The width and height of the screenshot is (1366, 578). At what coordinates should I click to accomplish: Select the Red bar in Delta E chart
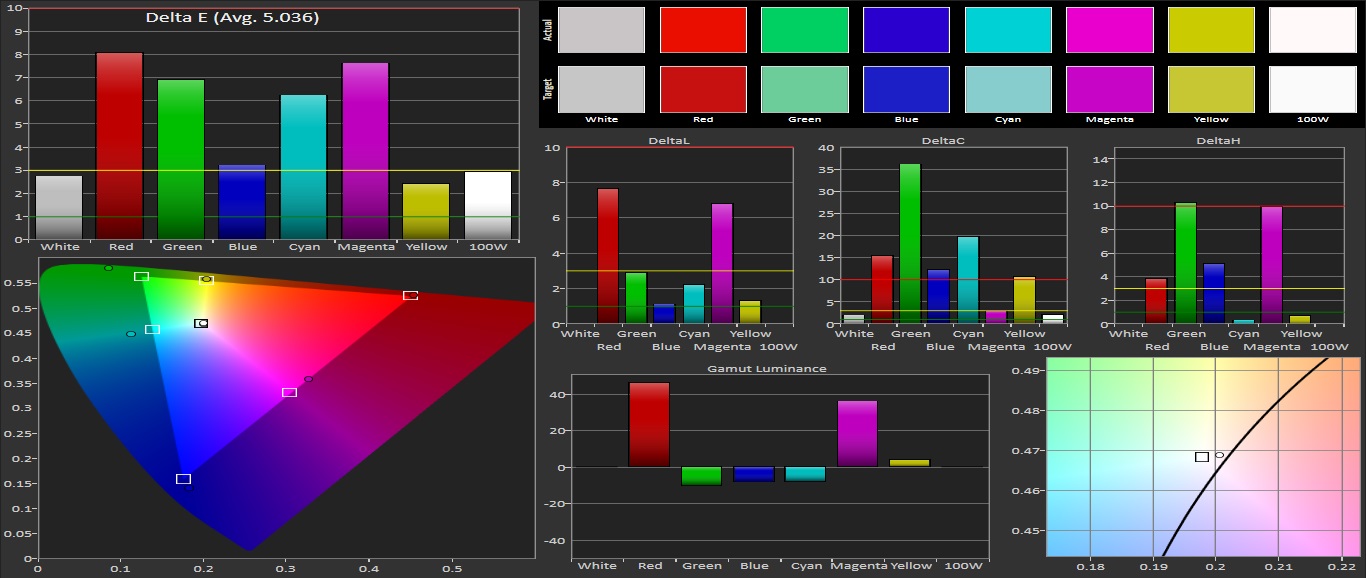(119, 146)
